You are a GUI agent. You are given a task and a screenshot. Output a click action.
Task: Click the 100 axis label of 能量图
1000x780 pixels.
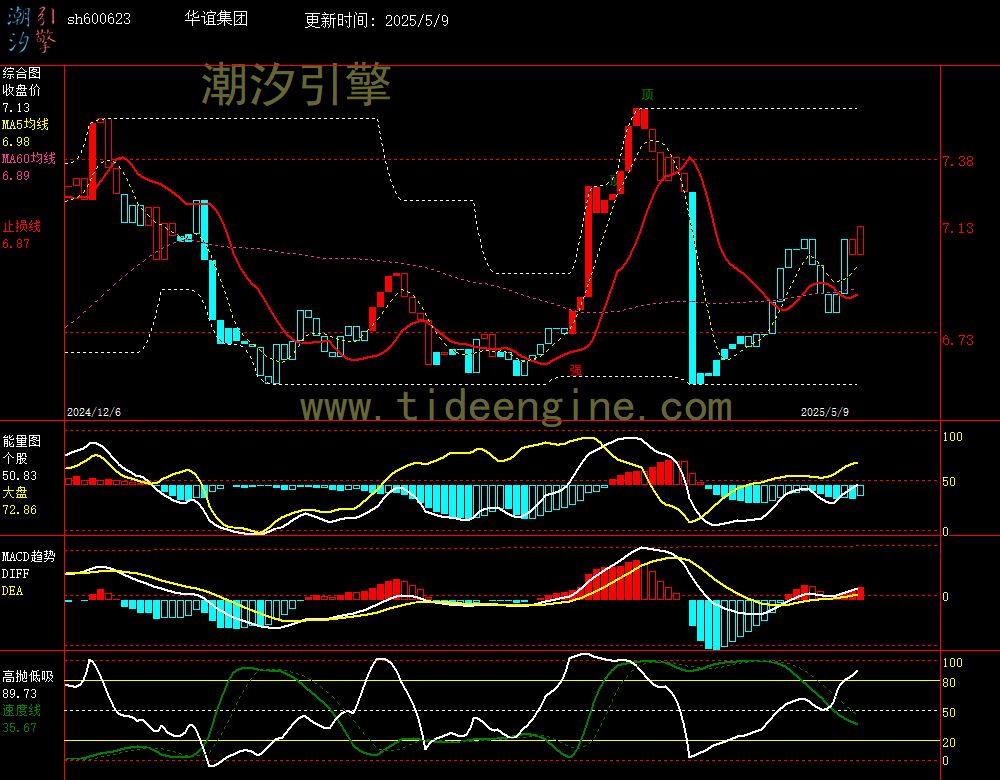[x=952, y=437]
